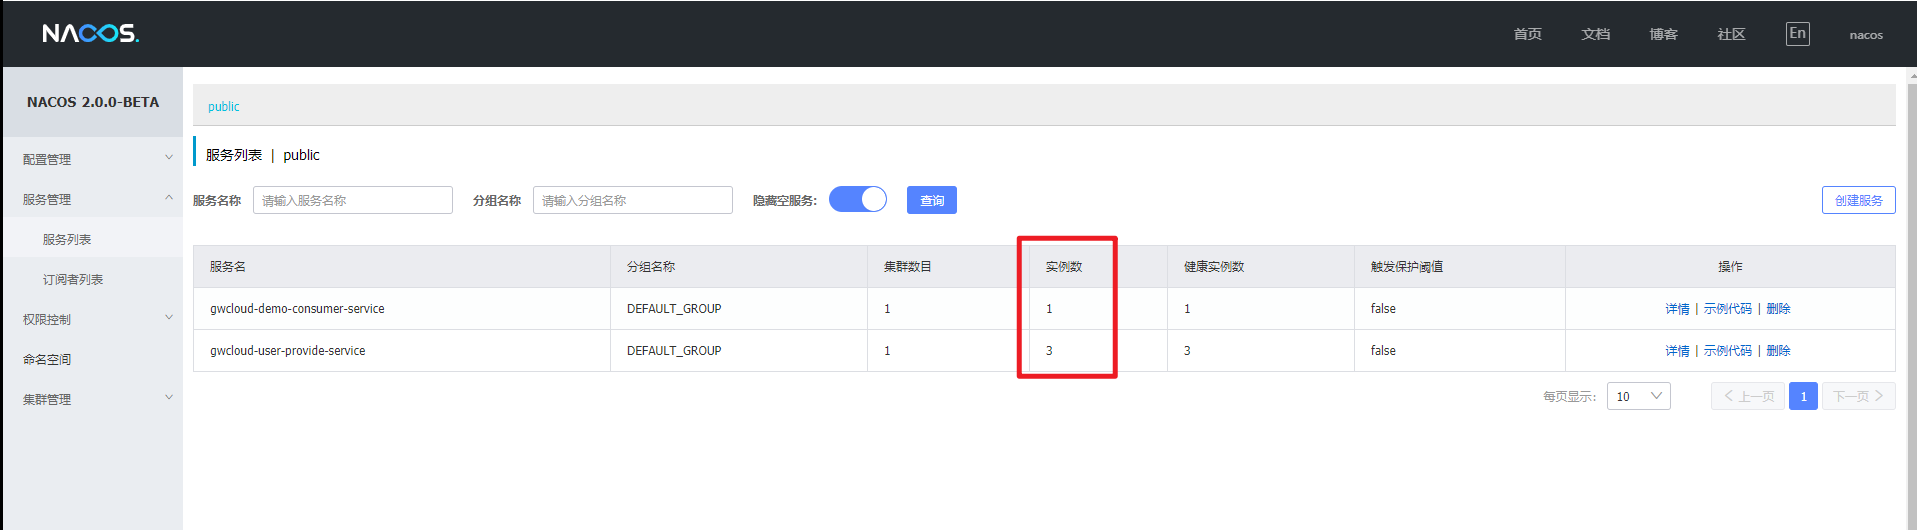Expand the 集群管理 menu

pyautogui.click(x=93, y=399)
